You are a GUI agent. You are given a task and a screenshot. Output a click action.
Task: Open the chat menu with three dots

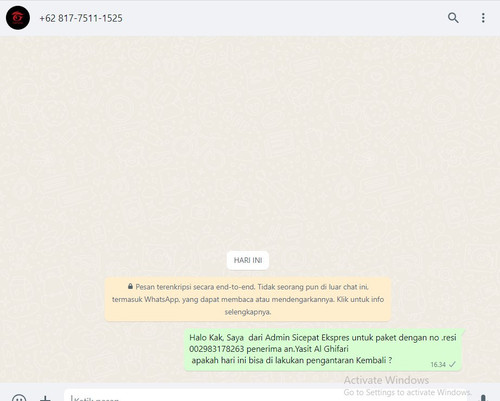coord(483,18)
